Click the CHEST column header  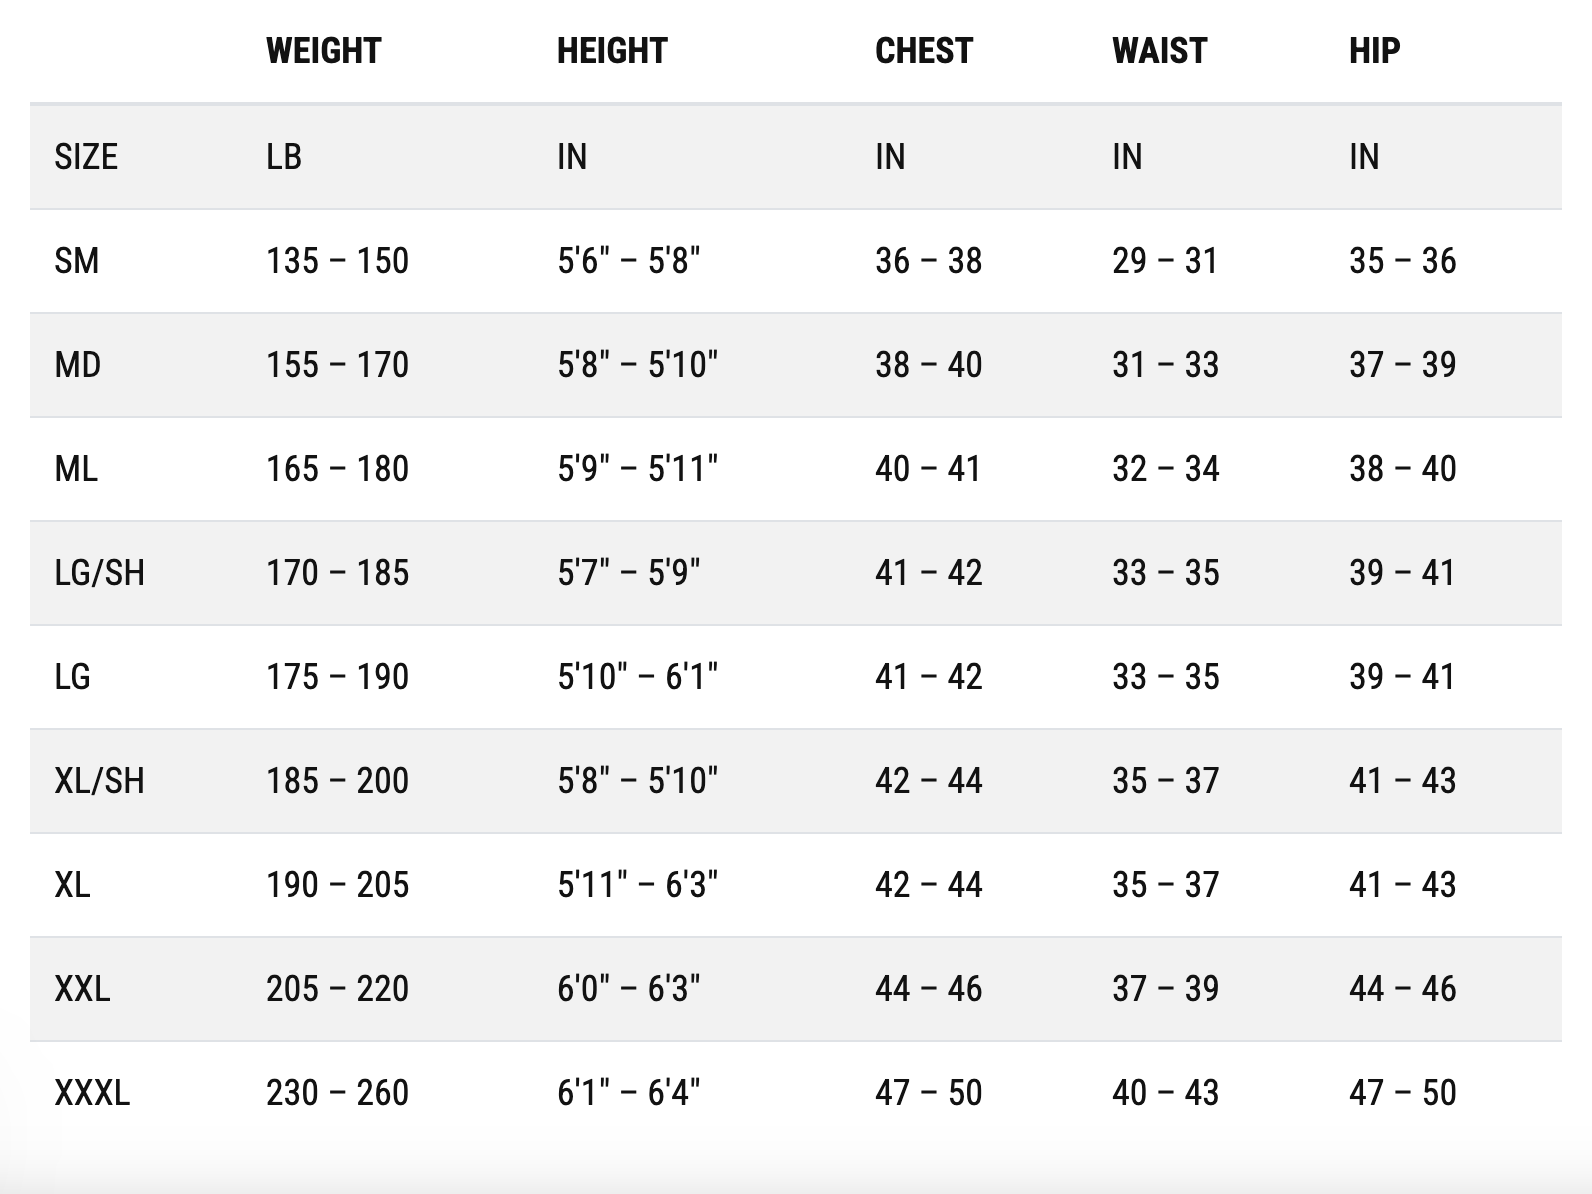(x=923, y=51)
